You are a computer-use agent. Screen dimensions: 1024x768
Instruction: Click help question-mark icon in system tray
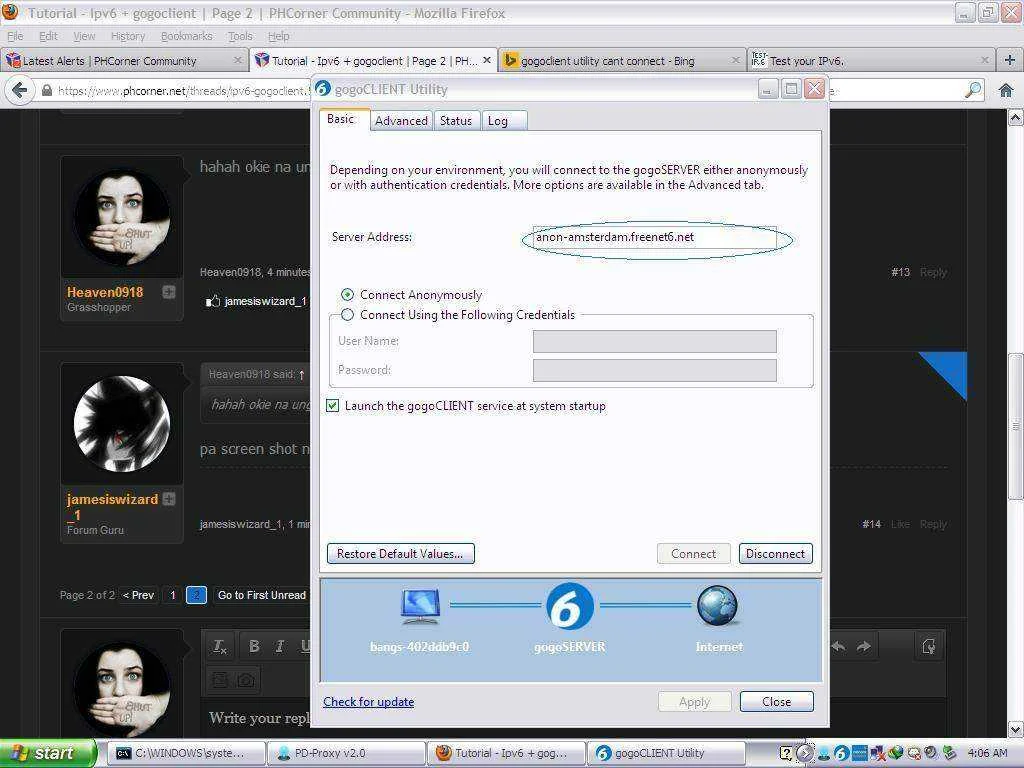[x=786, y=753]
